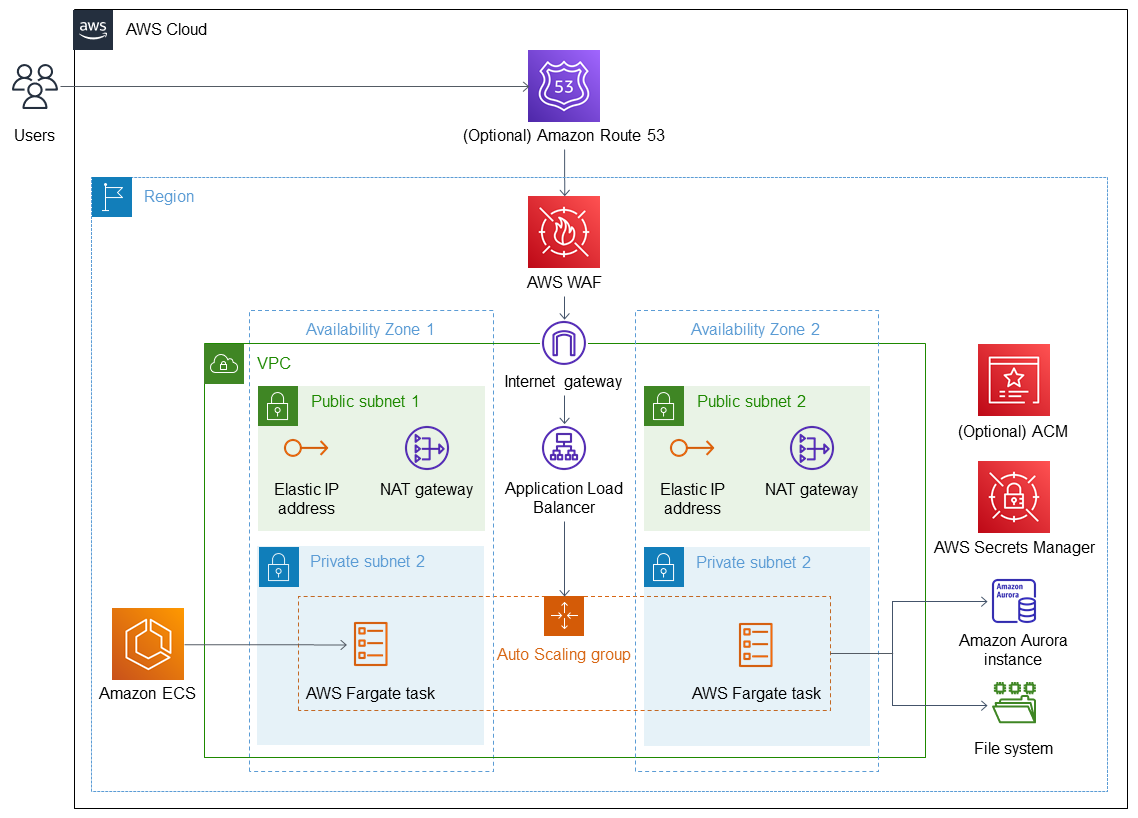Select the Availability Zone 1 label

coord(370,329)
